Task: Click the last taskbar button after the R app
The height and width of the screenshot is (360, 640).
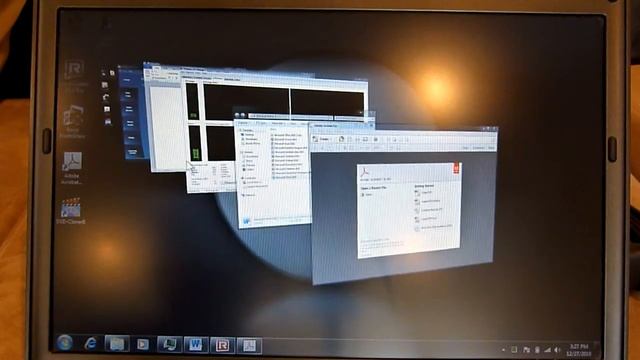Action: (249, 346)
